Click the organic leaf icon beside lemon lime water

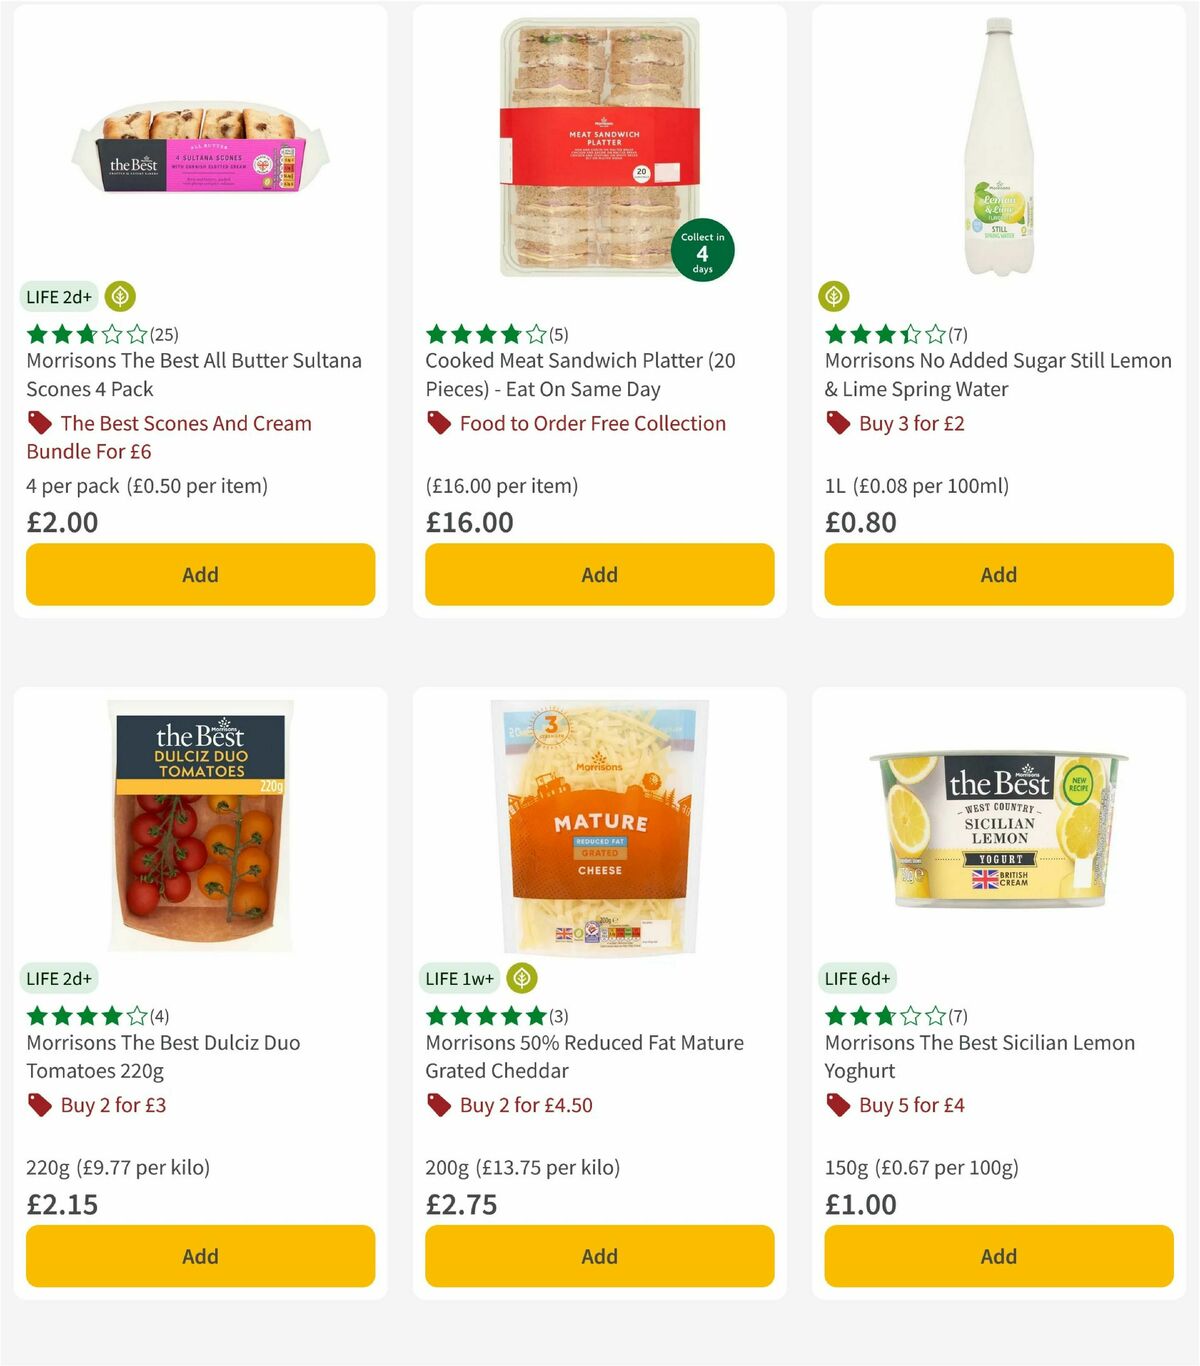834,295
